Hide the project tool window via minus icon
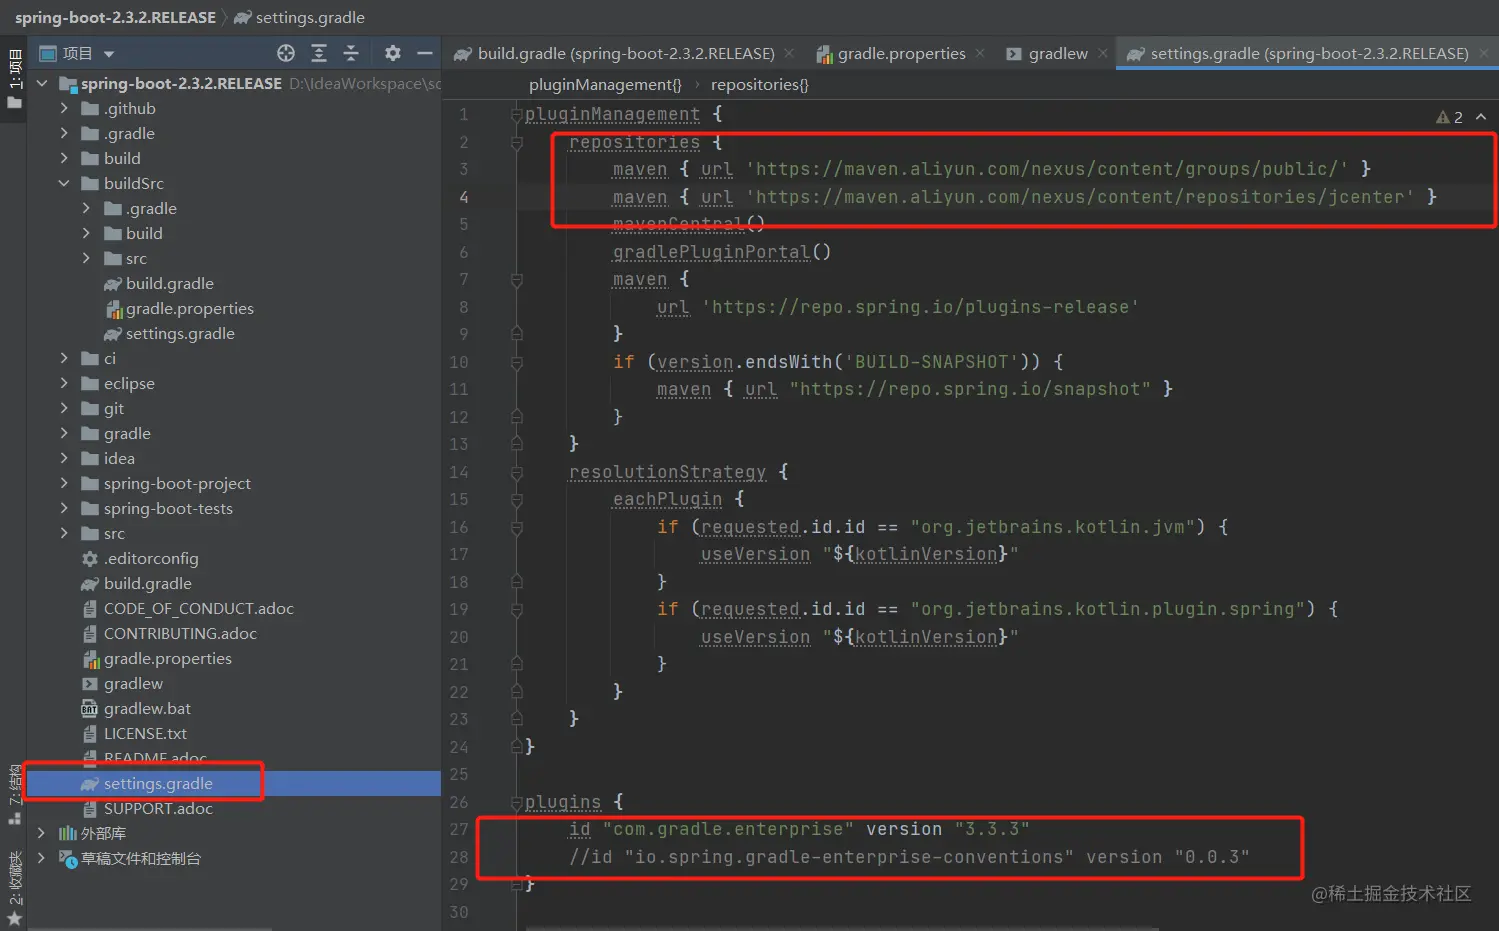The height and width of the screenshot is (931, 1499). tap(425, 53)
